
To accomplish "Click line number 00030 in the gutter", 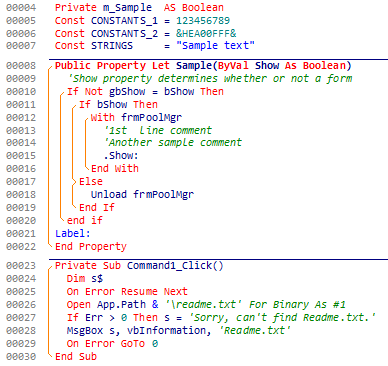I will tap(21, 357).
